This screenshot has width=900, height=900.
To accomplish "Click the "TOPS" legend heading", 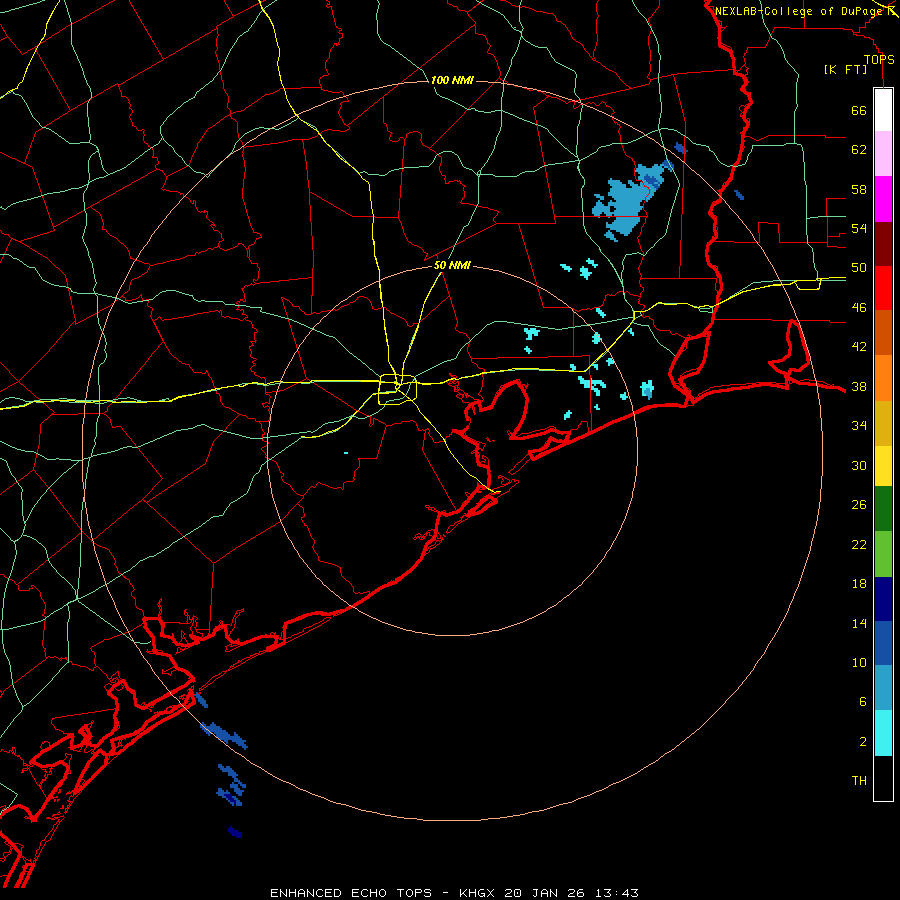I will (879, 60).
